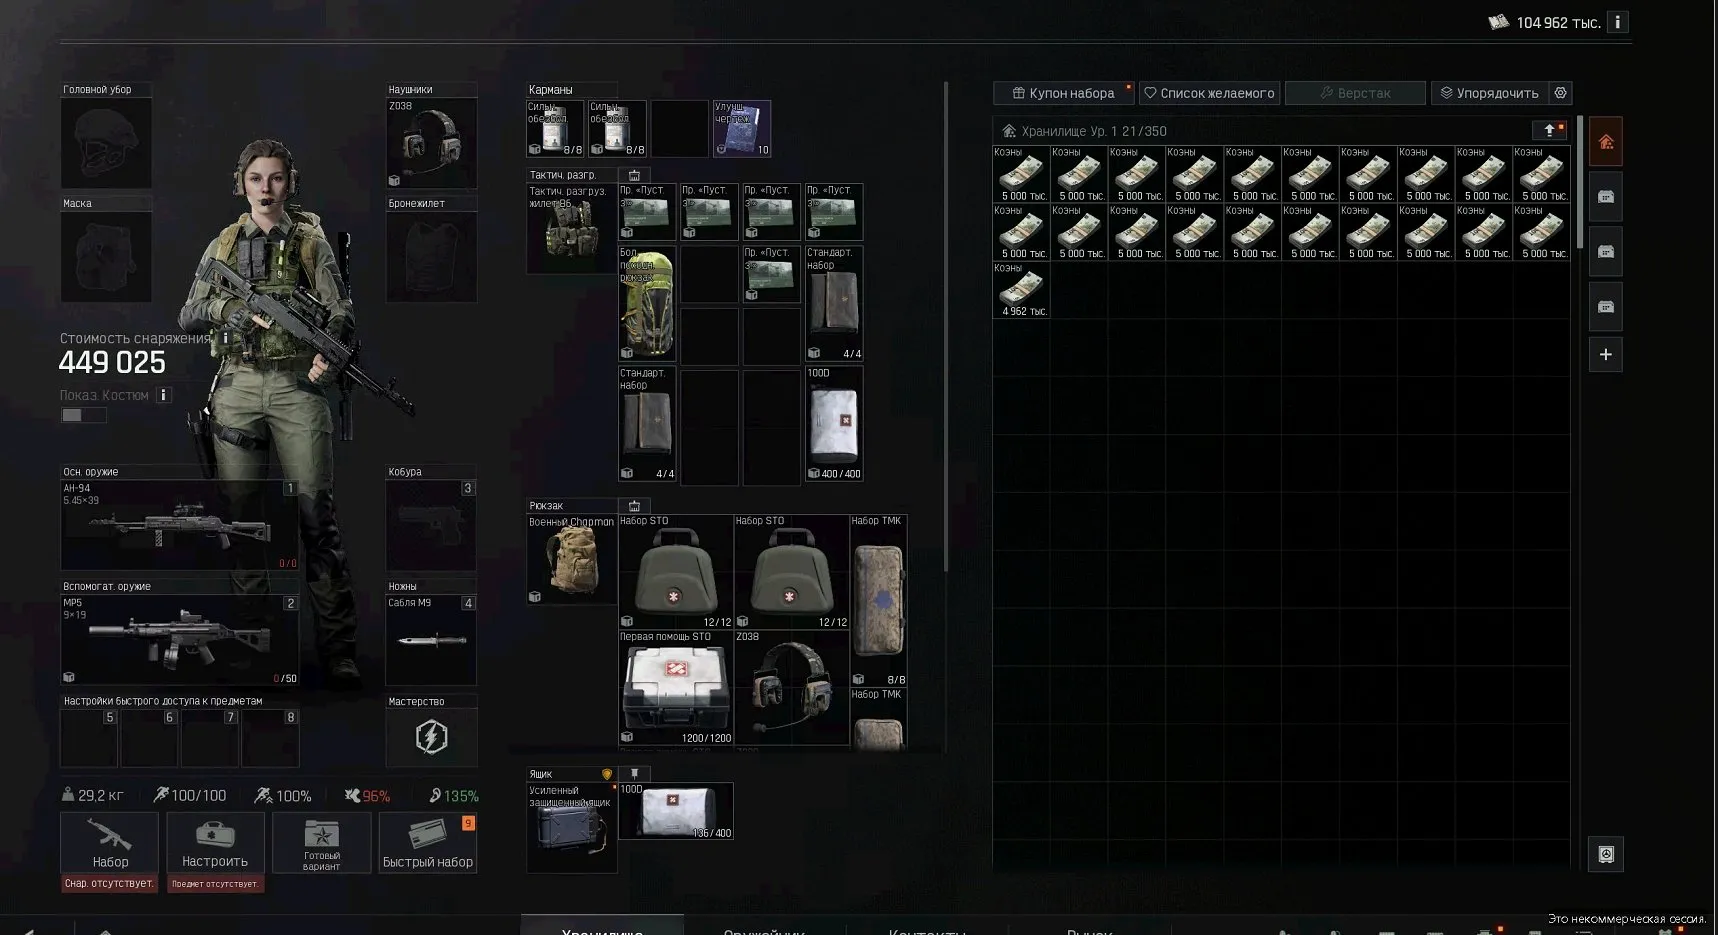1718x935 pixels.
Task: Click the storage grid vertical scrollbar
Action: click(1579, 183)
